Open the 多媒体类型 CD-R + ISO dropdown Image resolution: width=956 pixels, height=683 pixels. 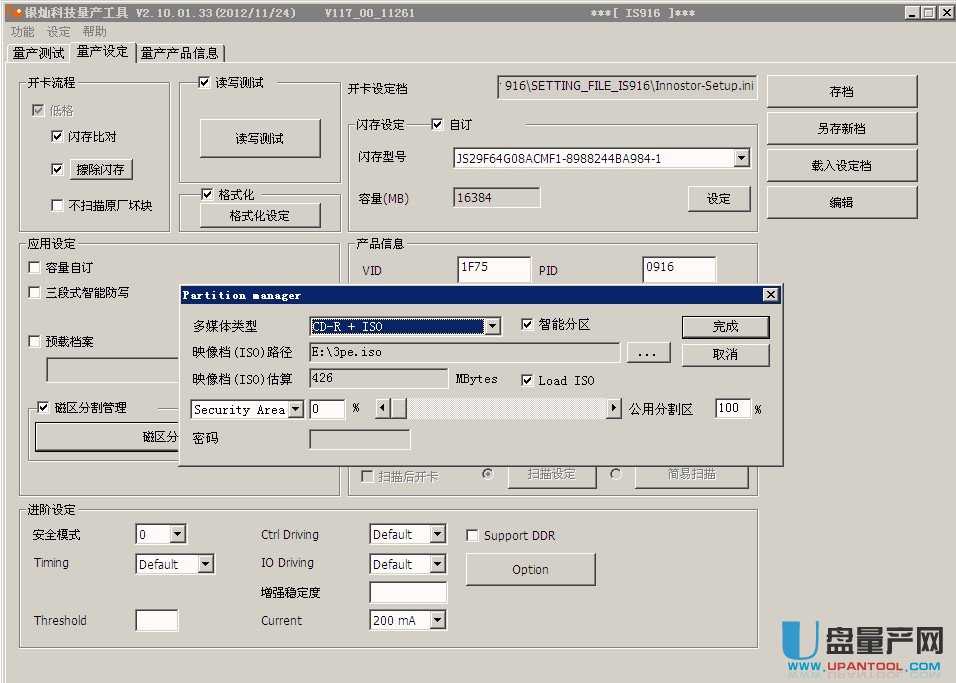click(492, 327)
